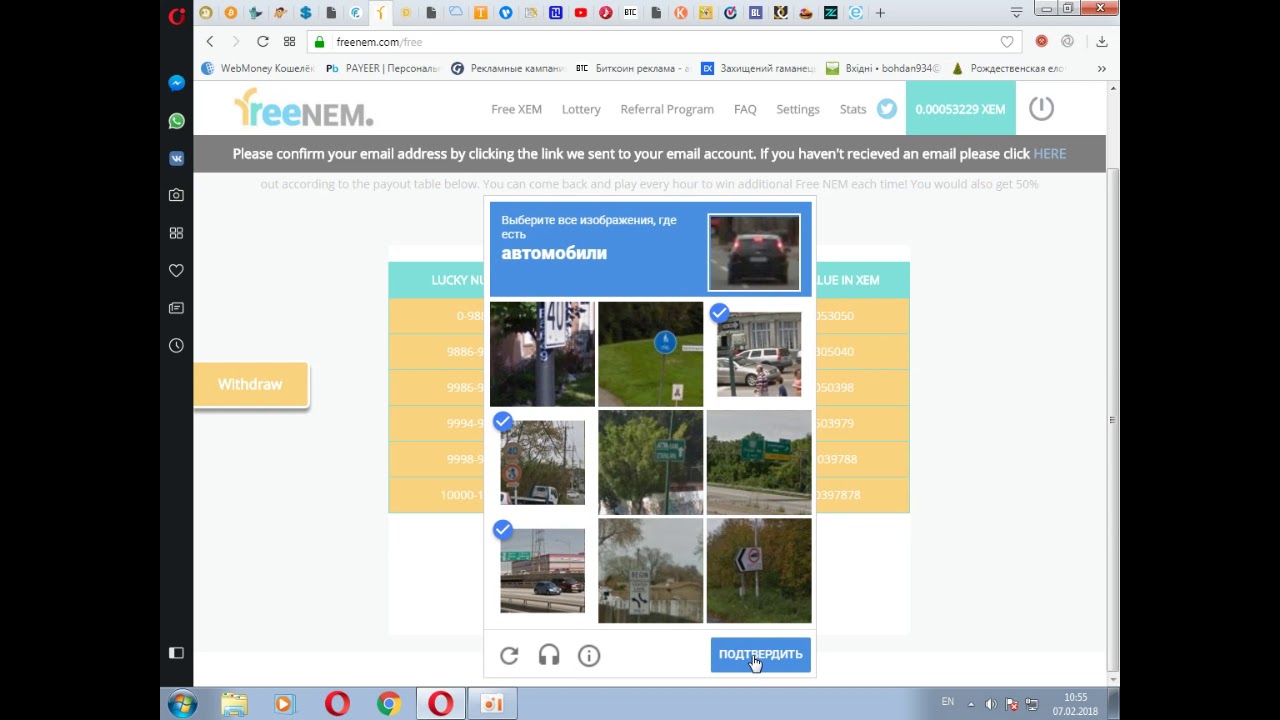
Task: Open the WebMoney Кошелёк bookmark
Action: point(258,68)
